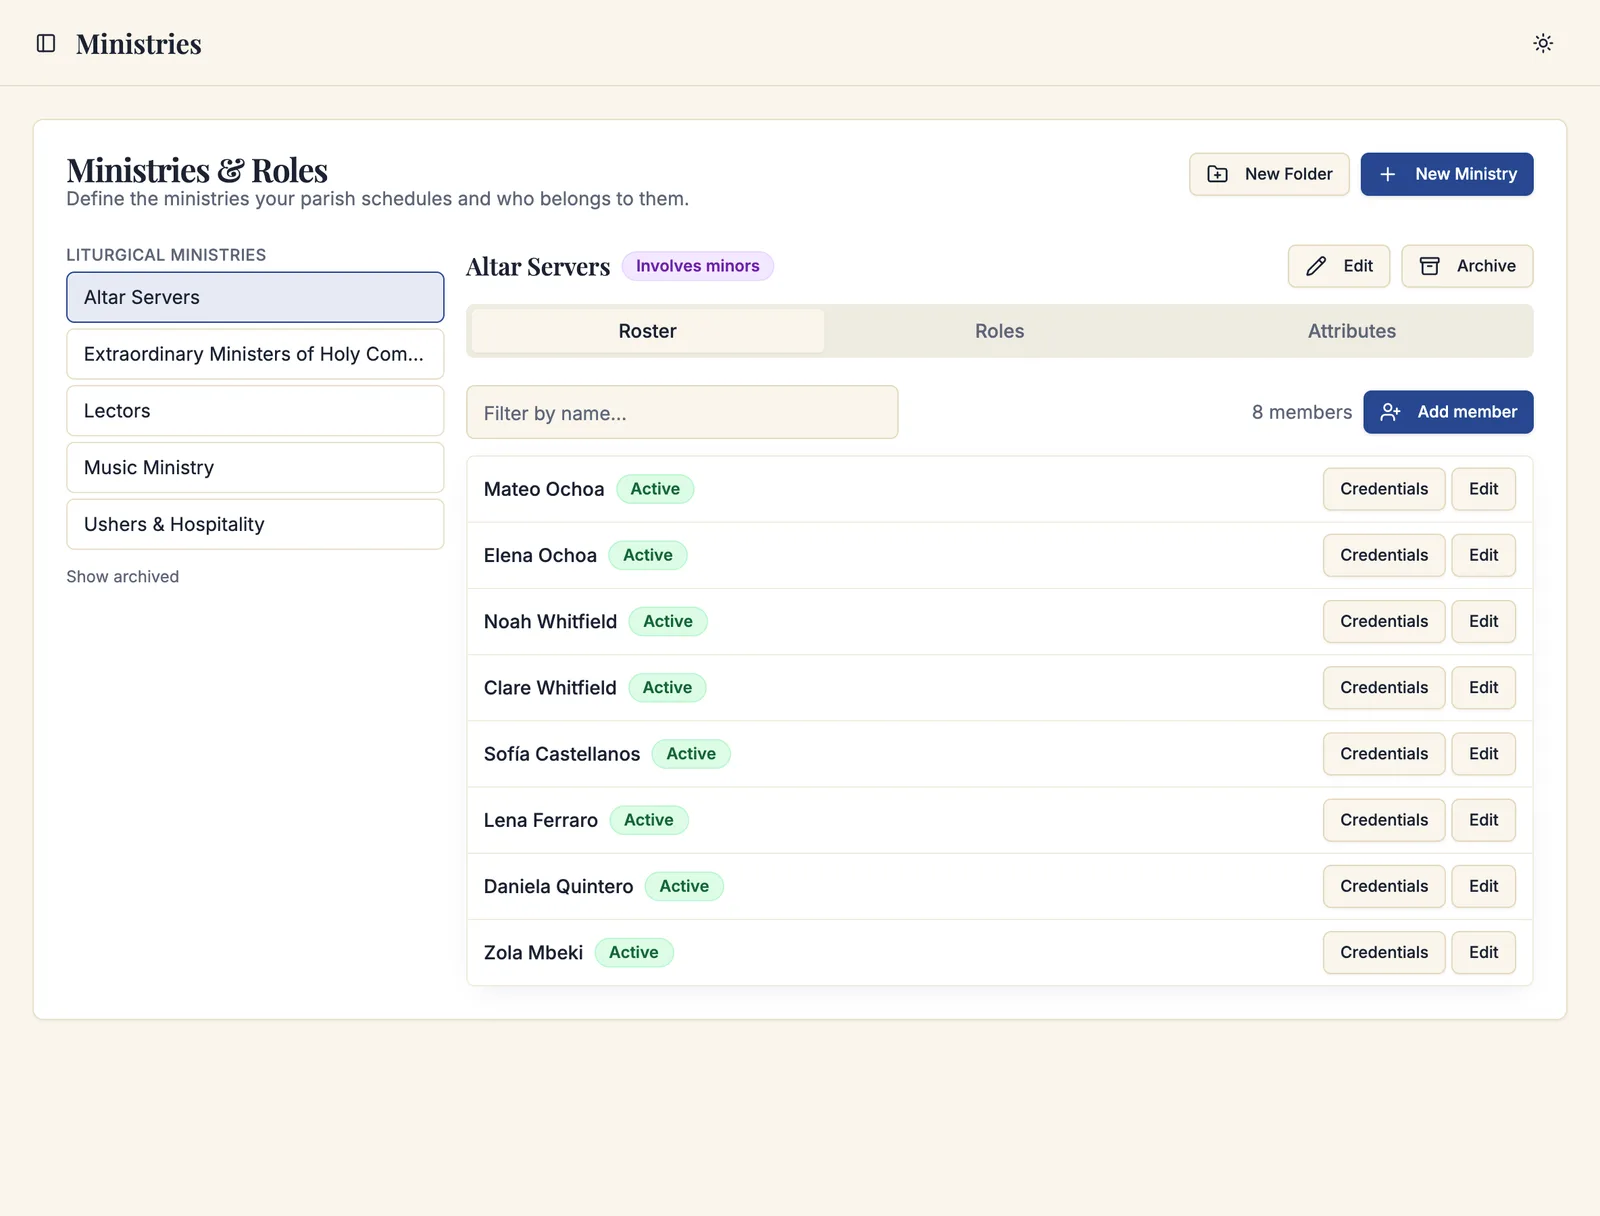Open the Music Ministry entry
The width and height of the screenshot is (1600, 1216).
click(255, 468)
